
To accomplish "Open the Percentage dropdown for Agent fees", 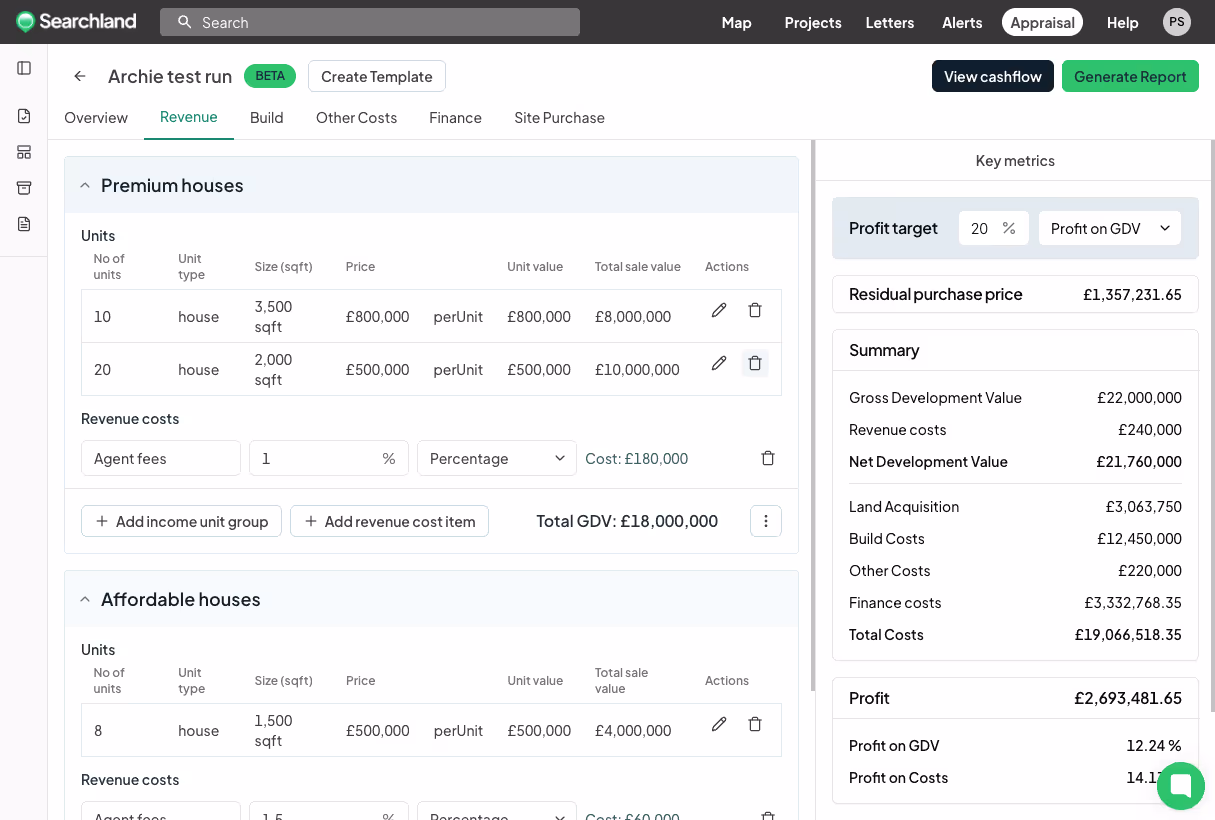I will pyautogui.click(x=496, y=458).
